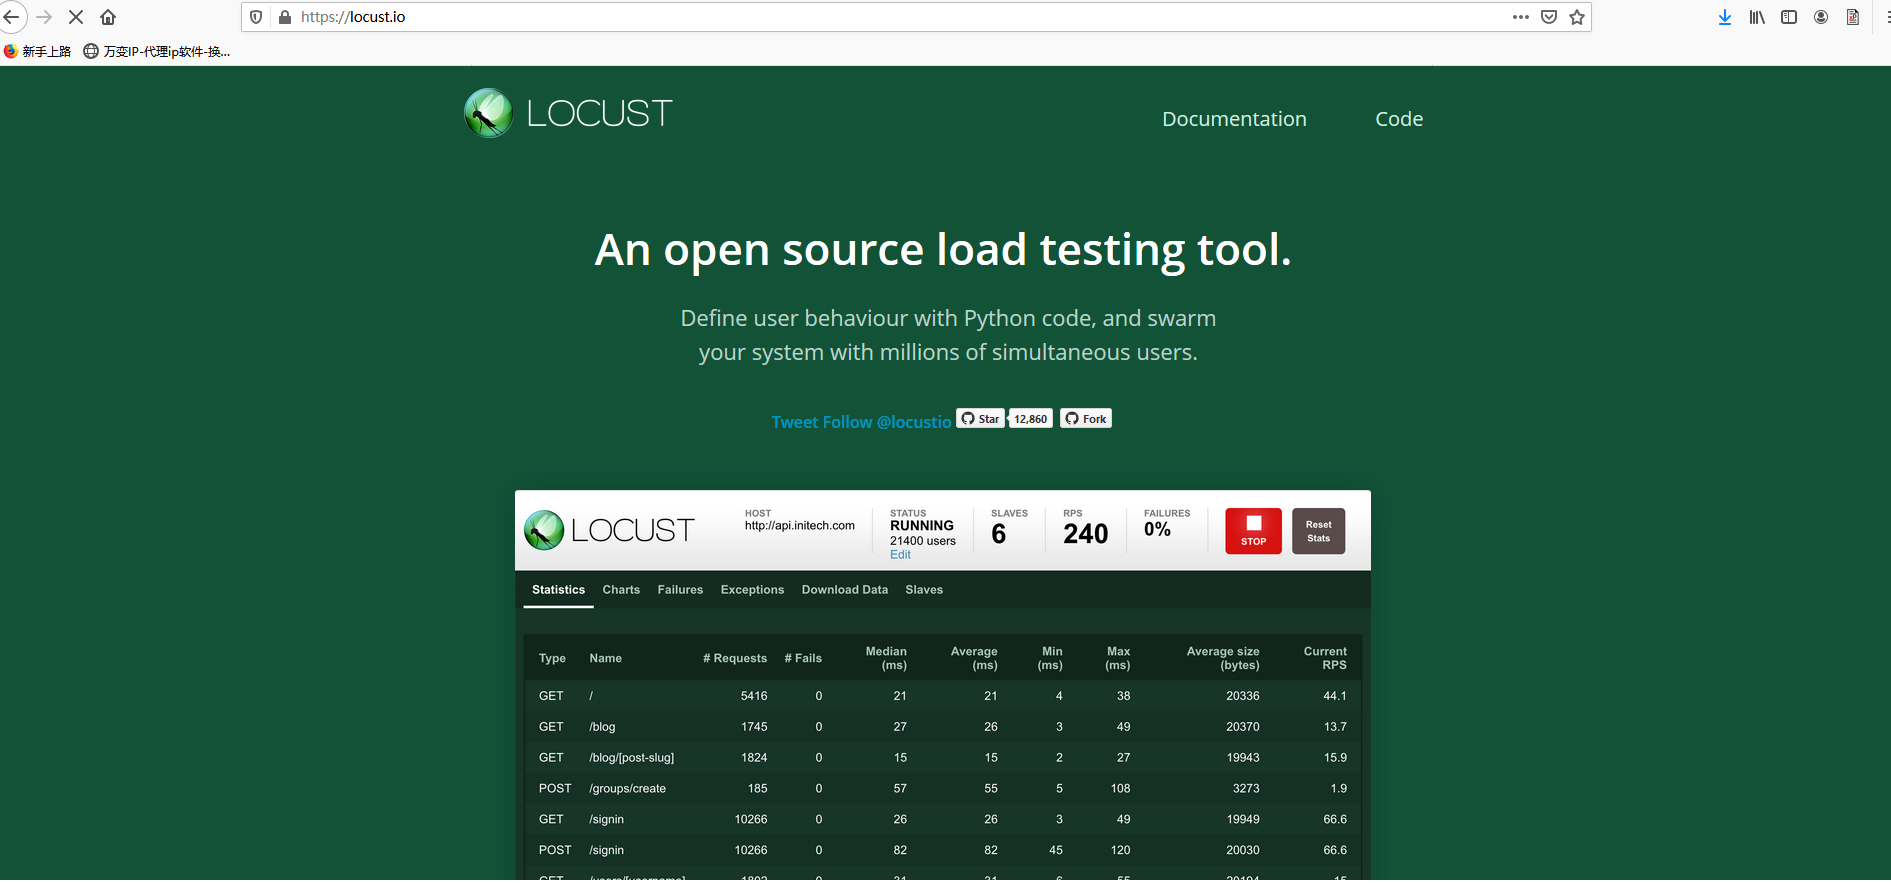Open the Documentation link
Image resolution: width=1891 pixels, height=883 pixels.
coord(1234,119)
